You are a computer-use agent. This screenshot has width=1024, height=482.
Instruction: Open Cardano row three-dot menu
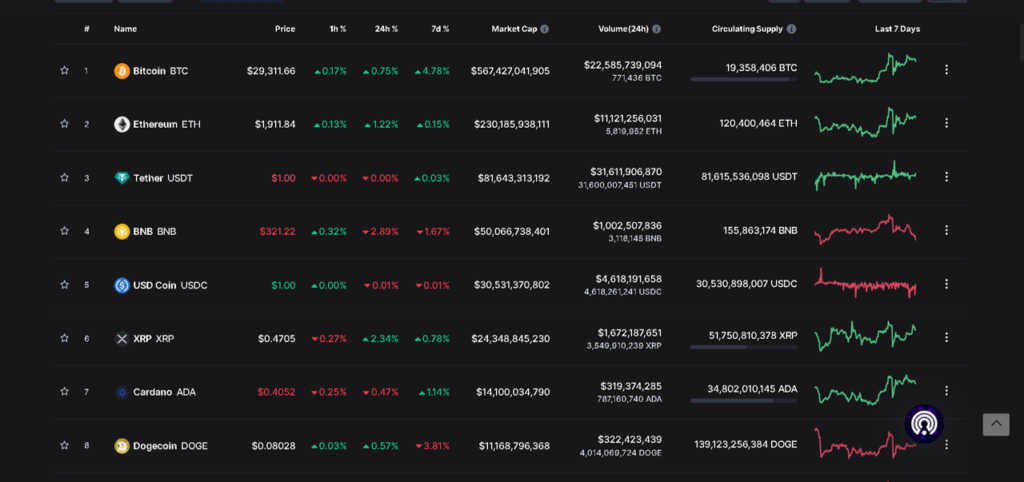(x=946, y=391)
